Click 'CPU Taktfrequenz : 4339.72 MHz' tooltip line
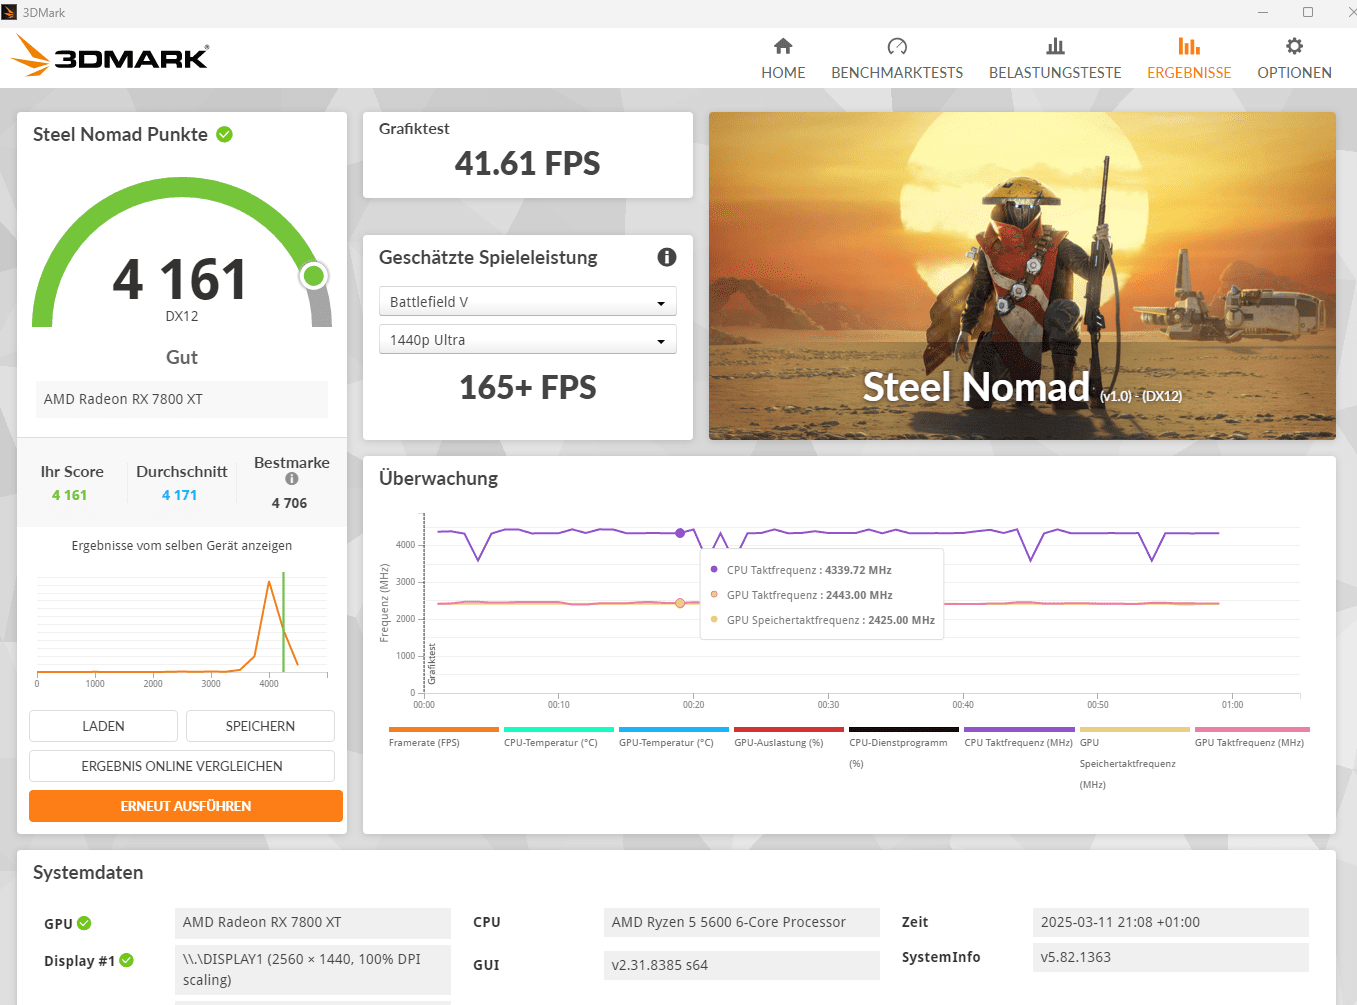This screenshot has width=1357, height=1005. pos(809,570)
